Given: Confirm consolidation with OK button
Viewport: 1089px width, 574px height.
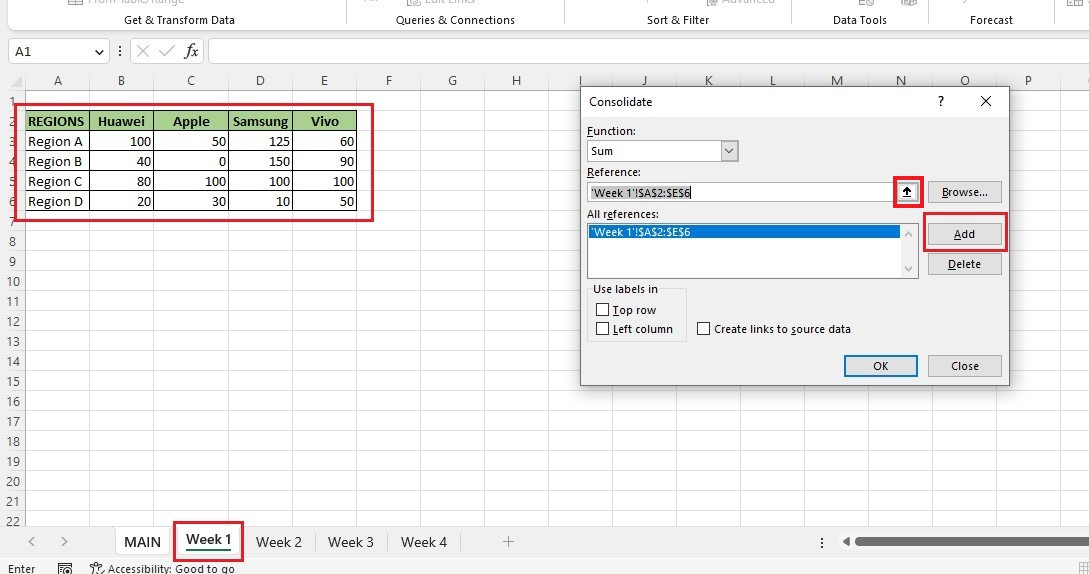Looking at the screenshot, I should click(x=881, y=366).
